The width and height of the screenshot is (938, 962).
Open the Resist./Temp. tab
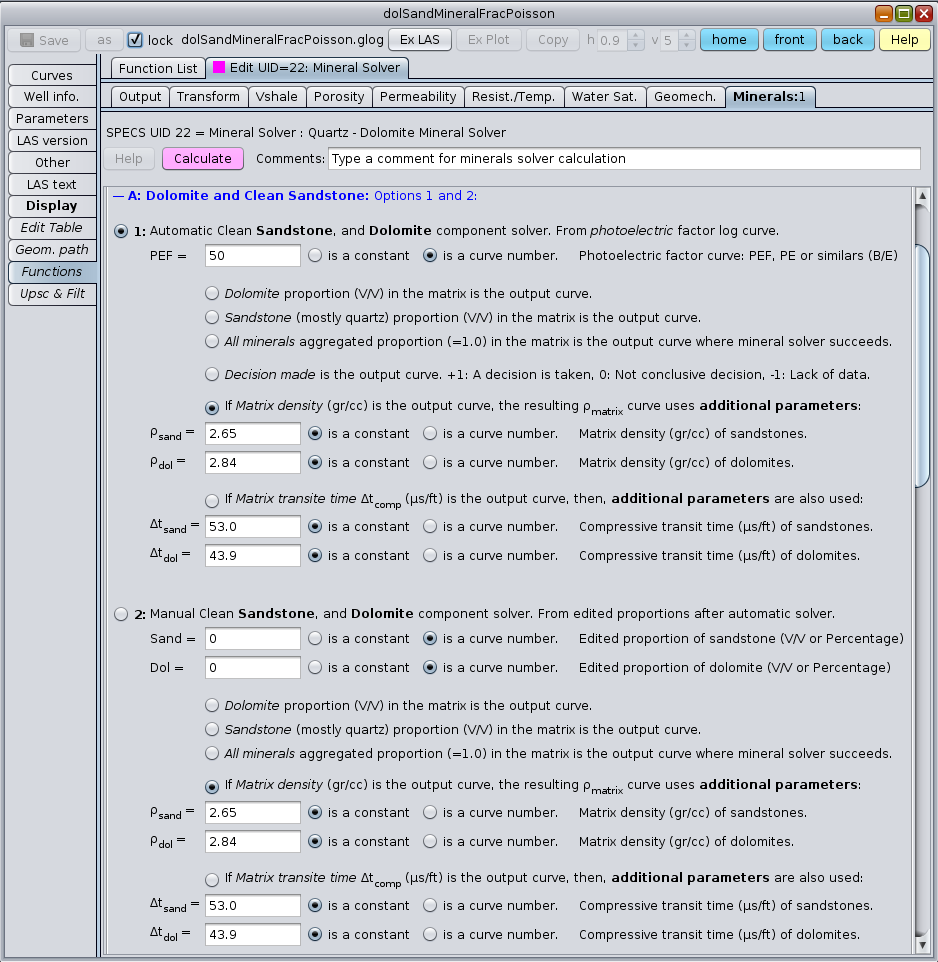(x=513, y=97)
